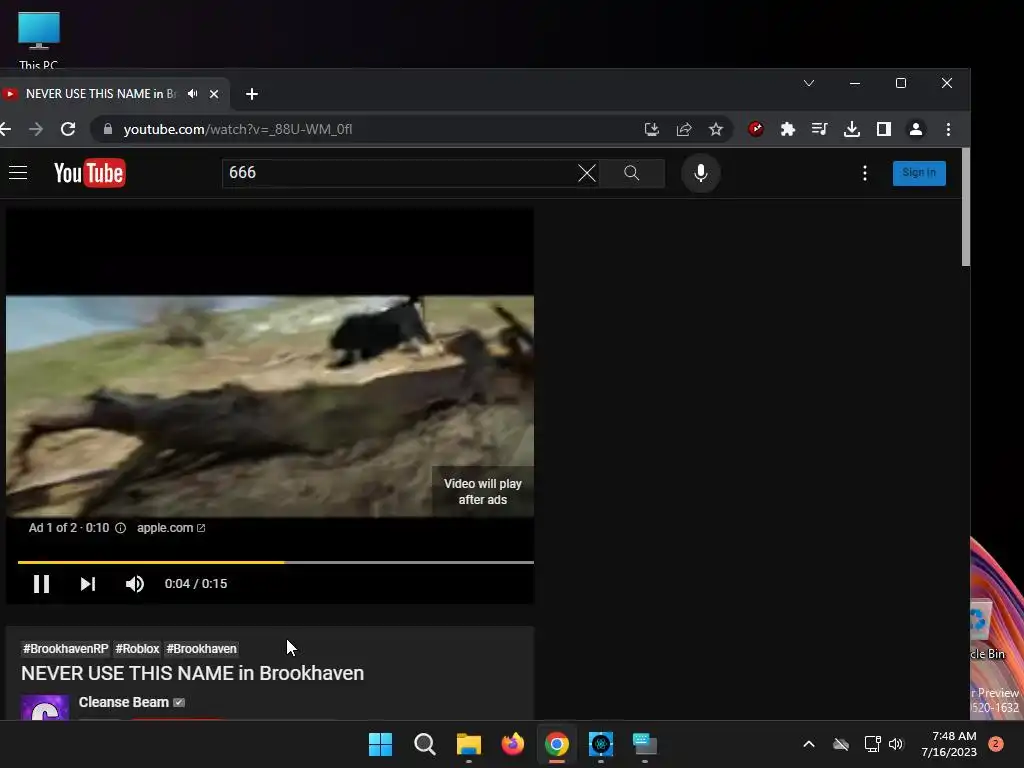This screenshot has width=1024, height=768.
Task: Switch to Chrome in taskbar
Action: pos(556,744)
